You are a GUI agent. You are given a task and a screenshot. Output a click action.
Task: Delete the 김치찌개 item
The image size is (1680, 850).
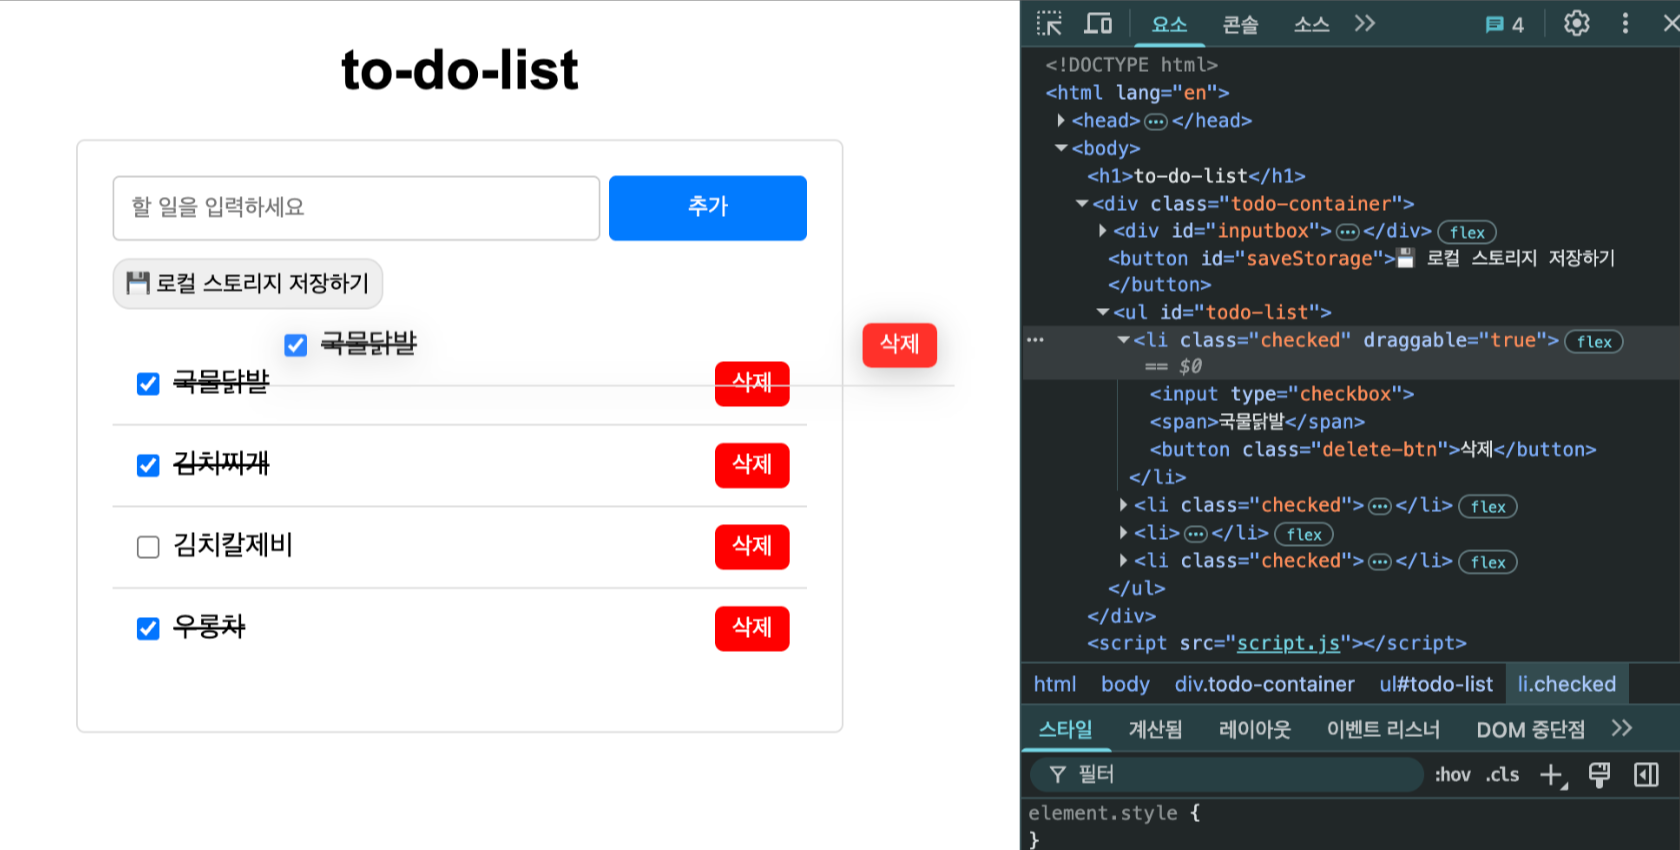click(x=752, y=466)
